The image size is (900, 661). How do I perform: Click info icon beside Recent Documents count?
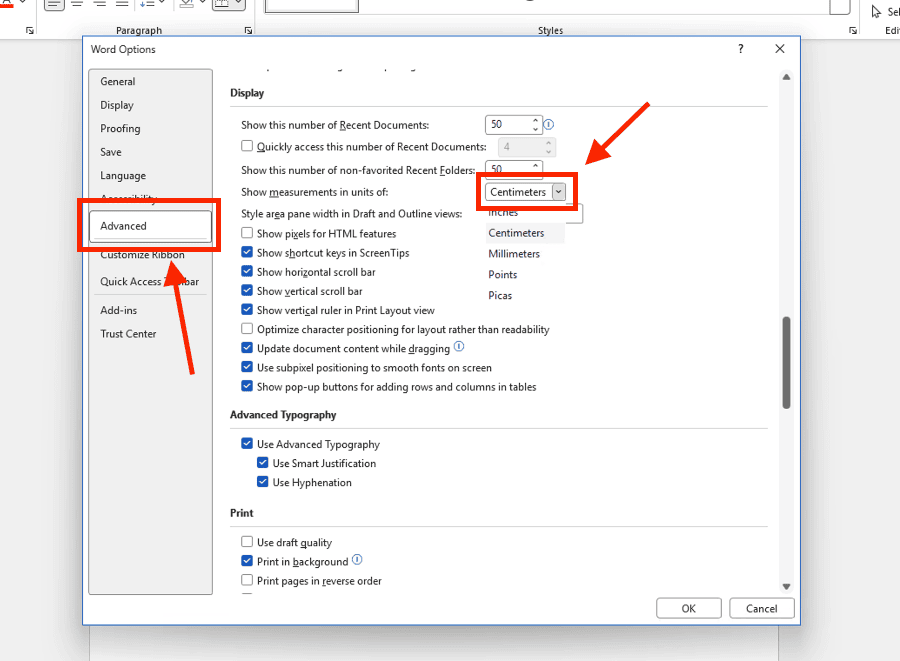[549, 125]
